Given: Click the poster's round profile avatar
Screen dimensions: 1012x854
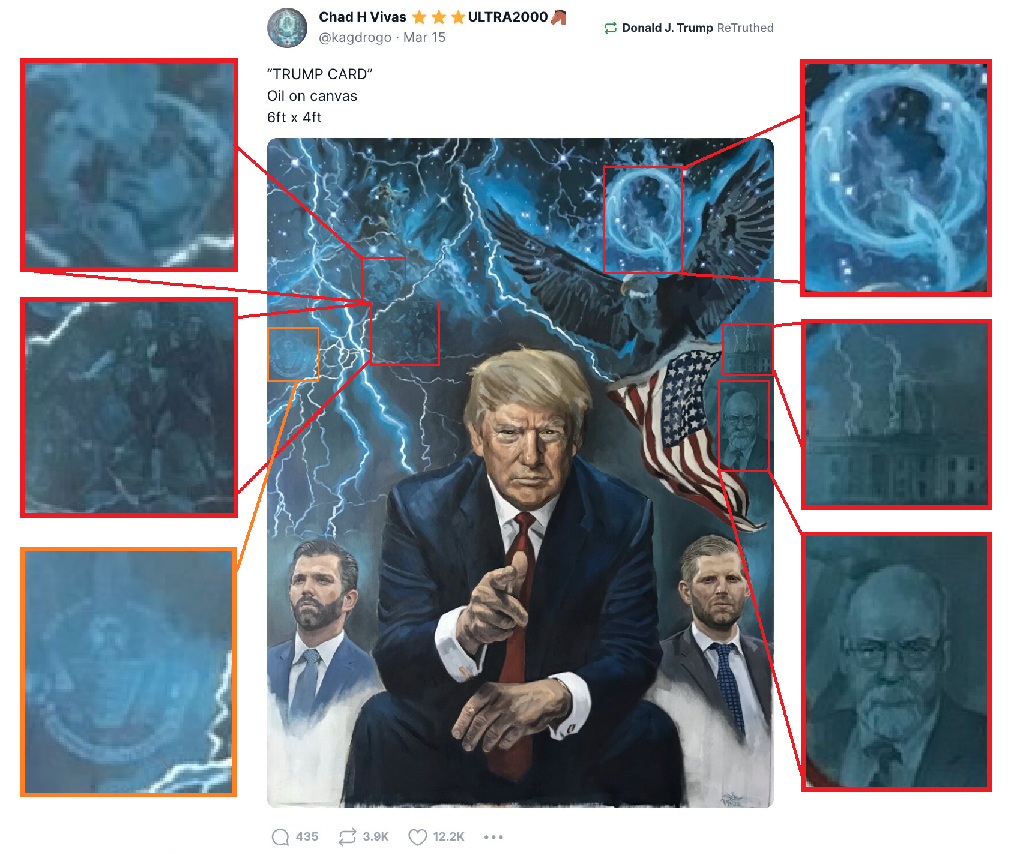Looking at the screenshot, I should tap(287, 28).
